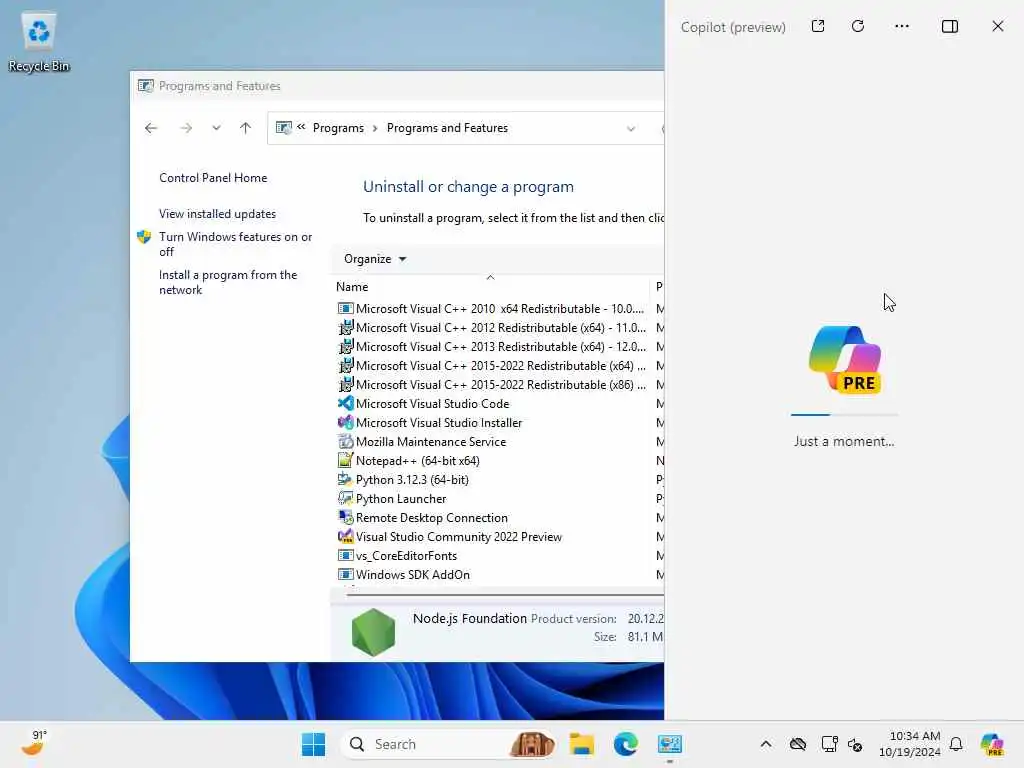Select Visual C++ 2015-2022 Redistributable (x86) row
The height and width of the screenshot is (768, 1024).
coord(492,385)
